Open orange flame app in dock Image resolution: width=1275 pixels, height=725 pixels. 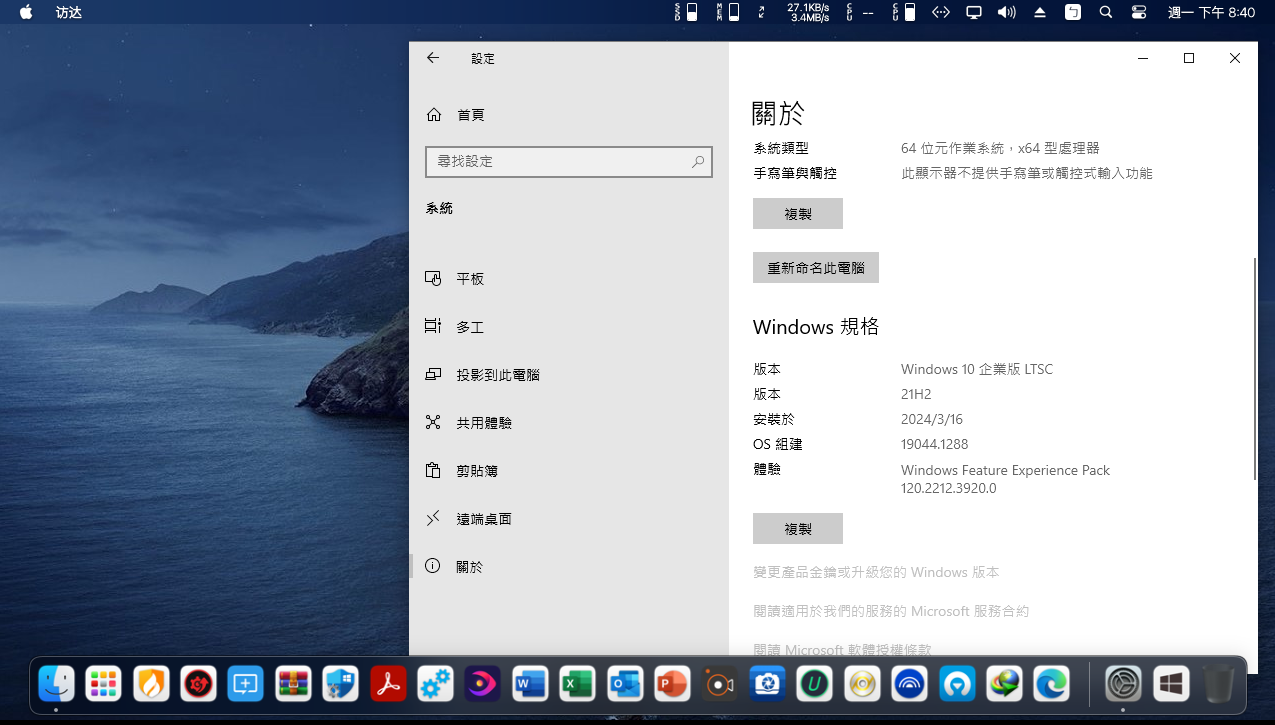pyautogui.click(x=151, y=684)
